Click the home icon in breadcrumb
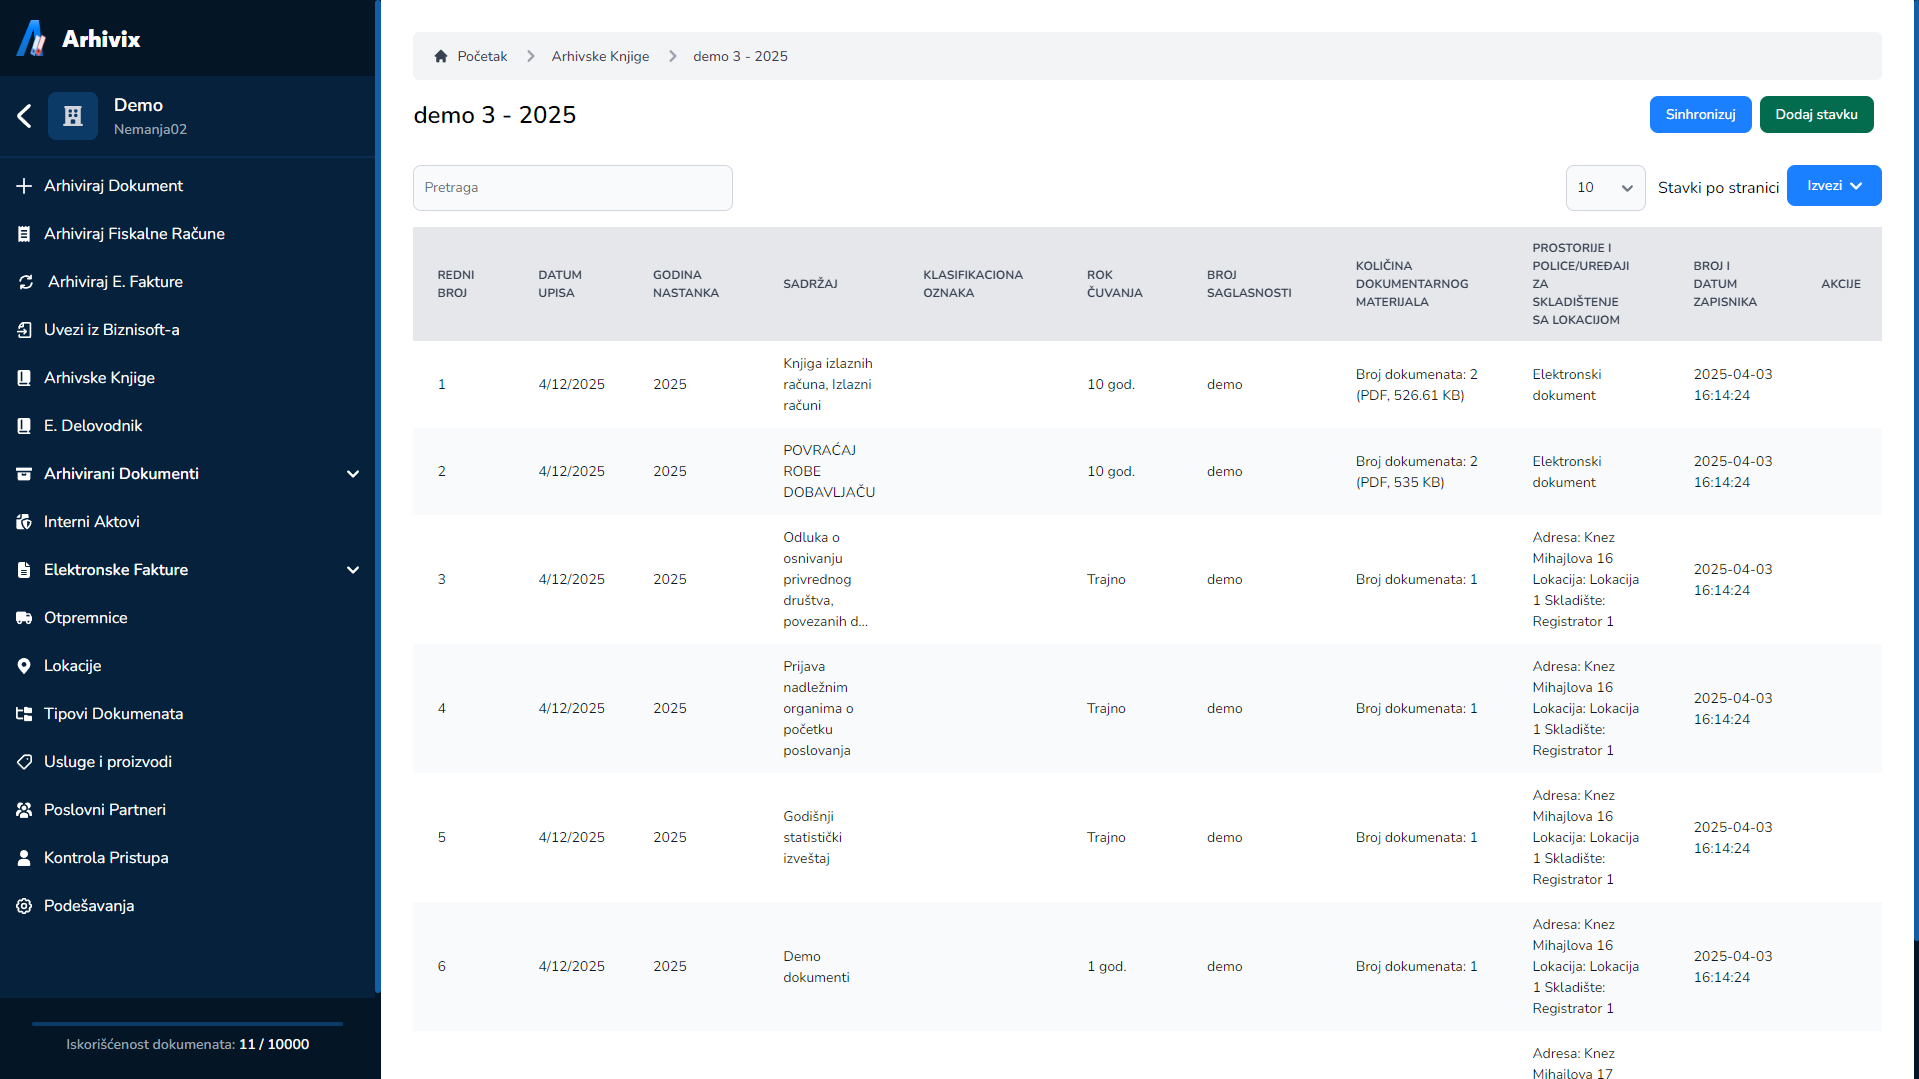The width and height of the screenshot is (1919, 1079). tap(440, 57)
